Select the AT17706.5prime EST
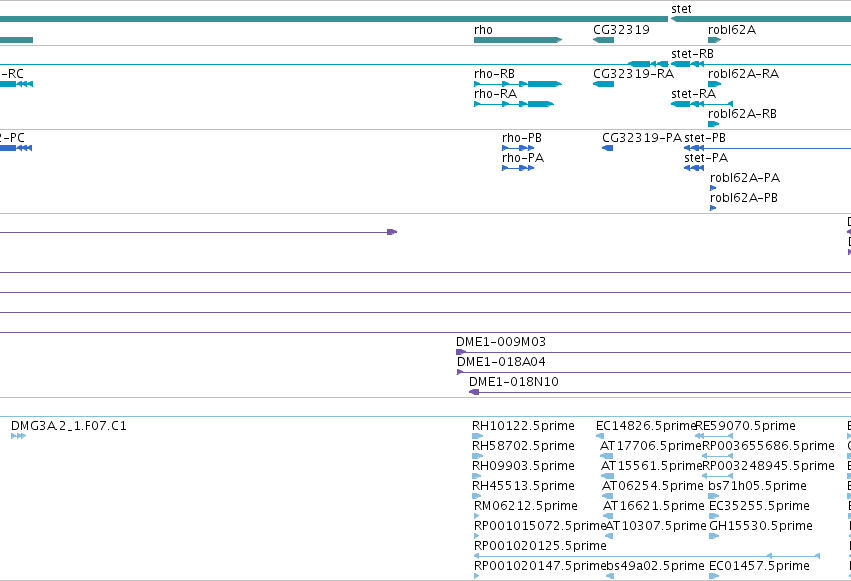 point(606,456)
